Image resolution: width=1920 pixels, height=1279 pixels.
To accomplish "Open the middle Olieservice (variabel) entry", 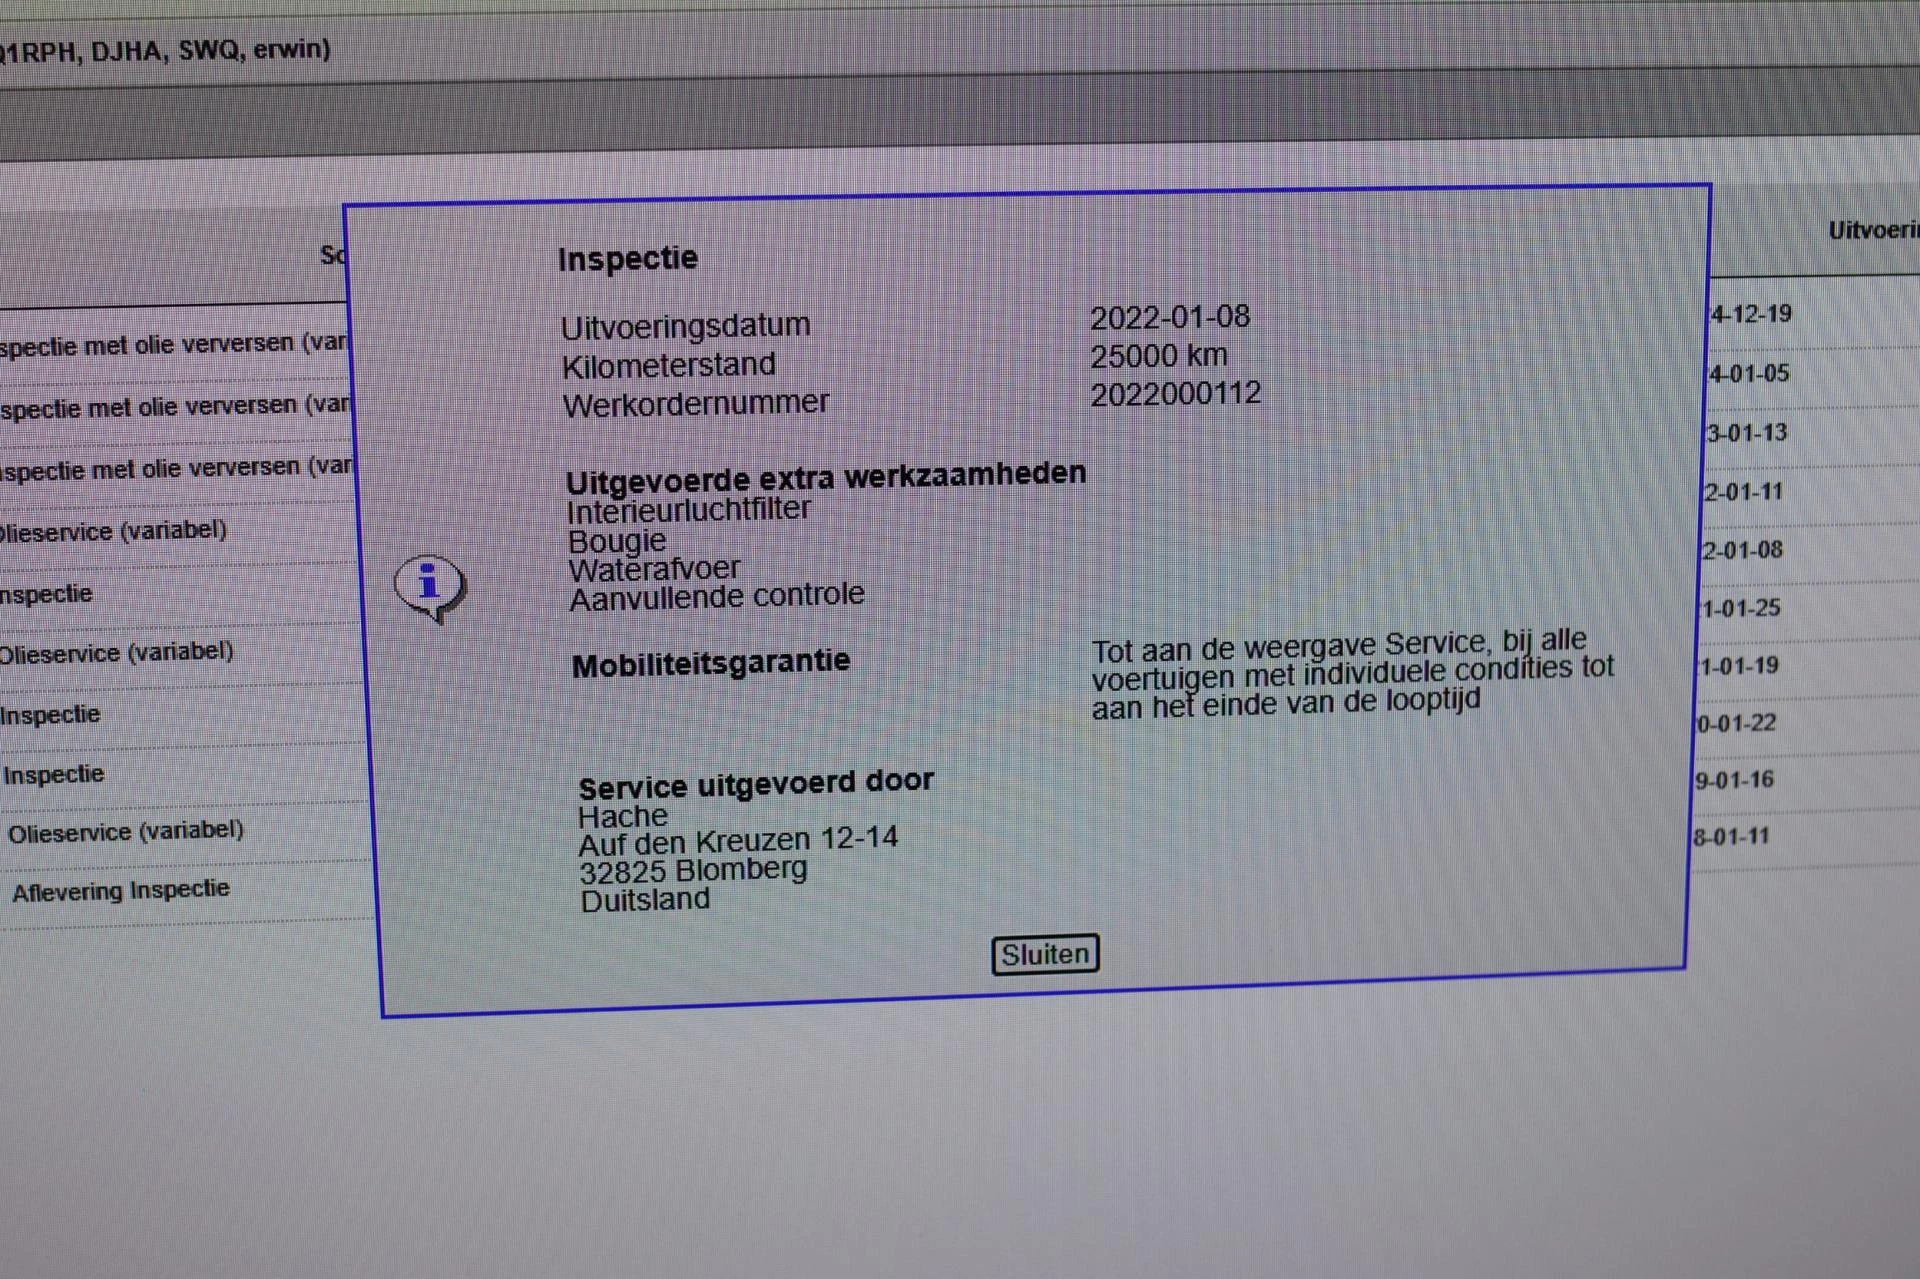I will [117, 653].
